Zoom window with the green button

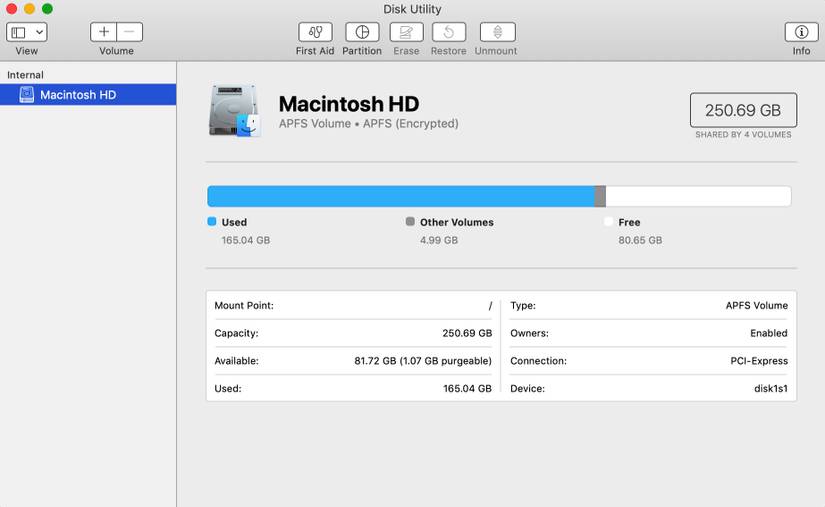[x=47, y=9]
